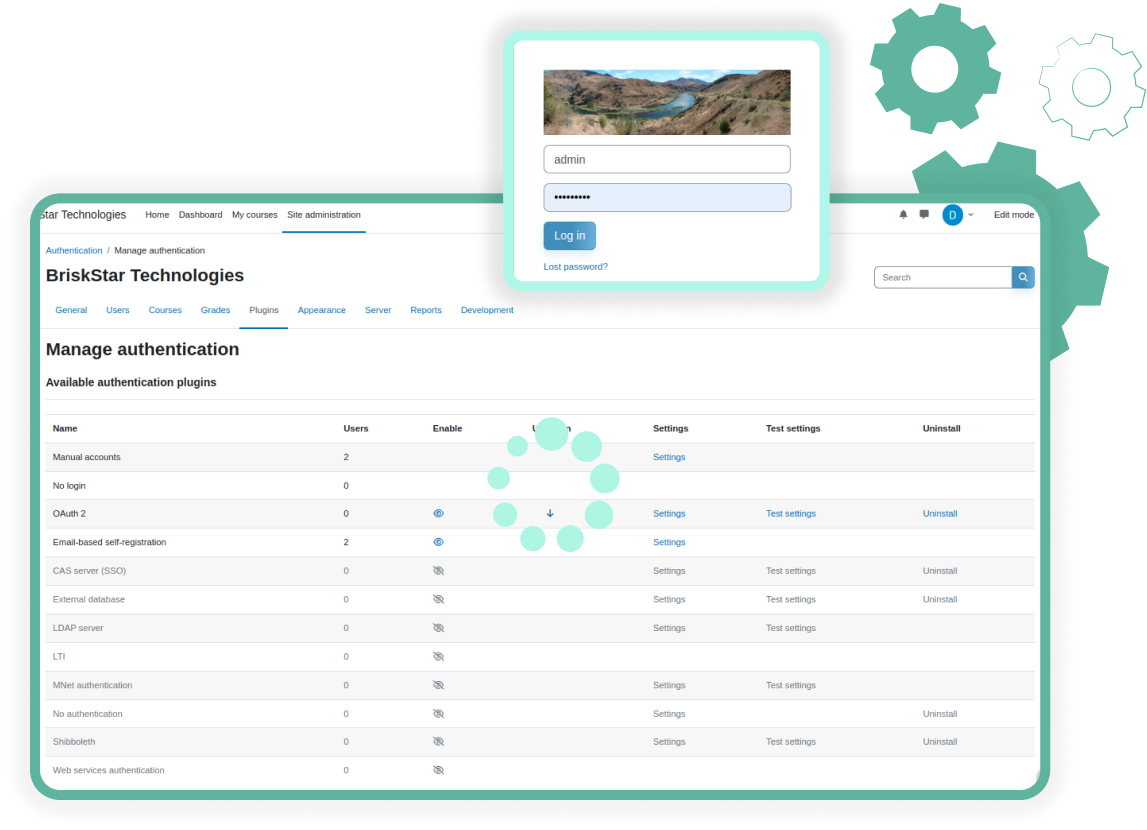Viewport: 1147px width, 830px height.
Task: Click the password field in login box
Action: pos(666,197)
